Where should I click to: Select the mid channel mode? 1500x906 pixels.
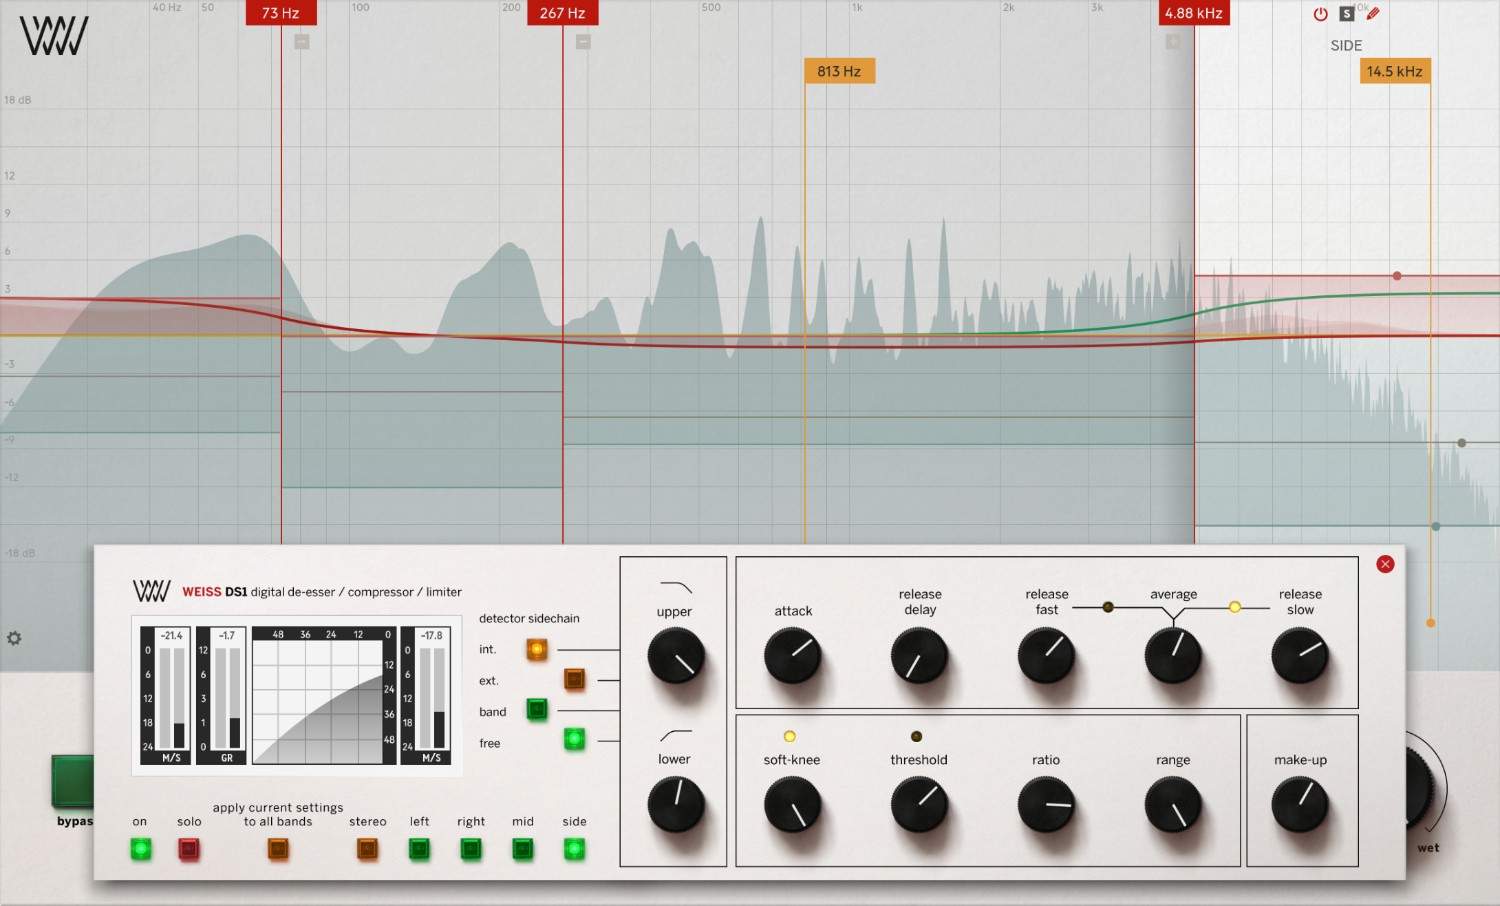[522, 849]
